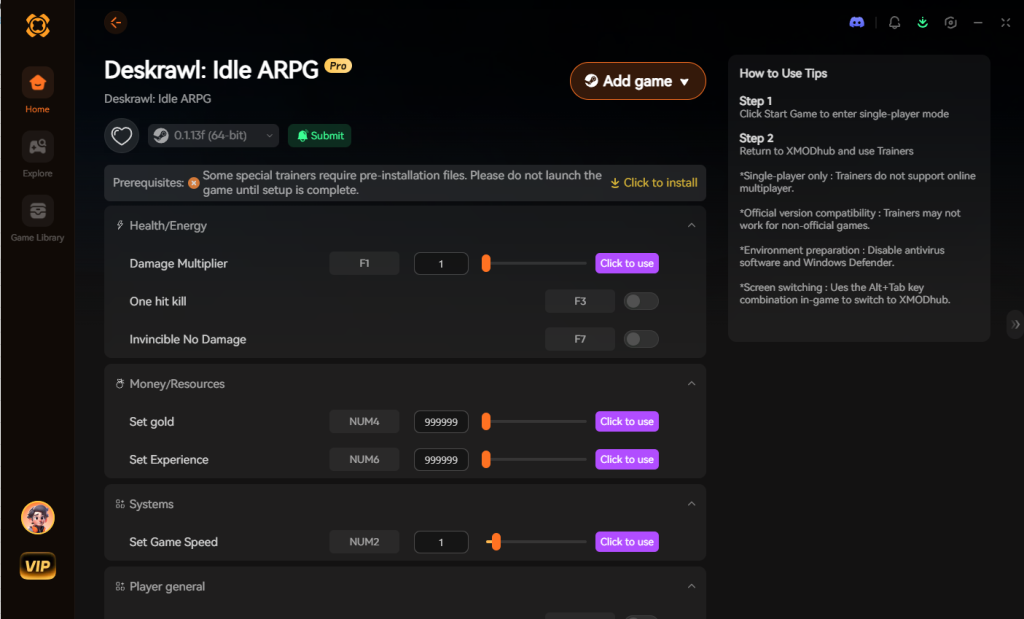Click the Set Experience value field
This screenshot has height=619, width=1024.
pos(441,459)
